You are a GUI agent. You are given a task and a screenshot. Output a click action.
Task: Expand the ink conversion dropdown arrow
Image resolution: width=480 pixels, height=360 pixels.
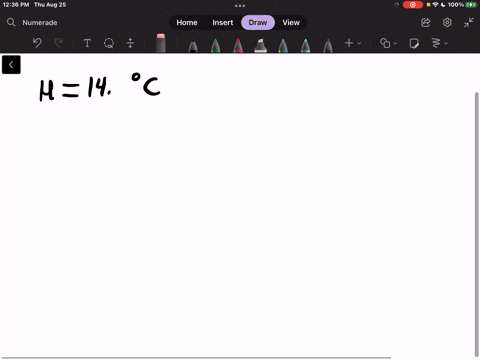(x=446, y=43)
